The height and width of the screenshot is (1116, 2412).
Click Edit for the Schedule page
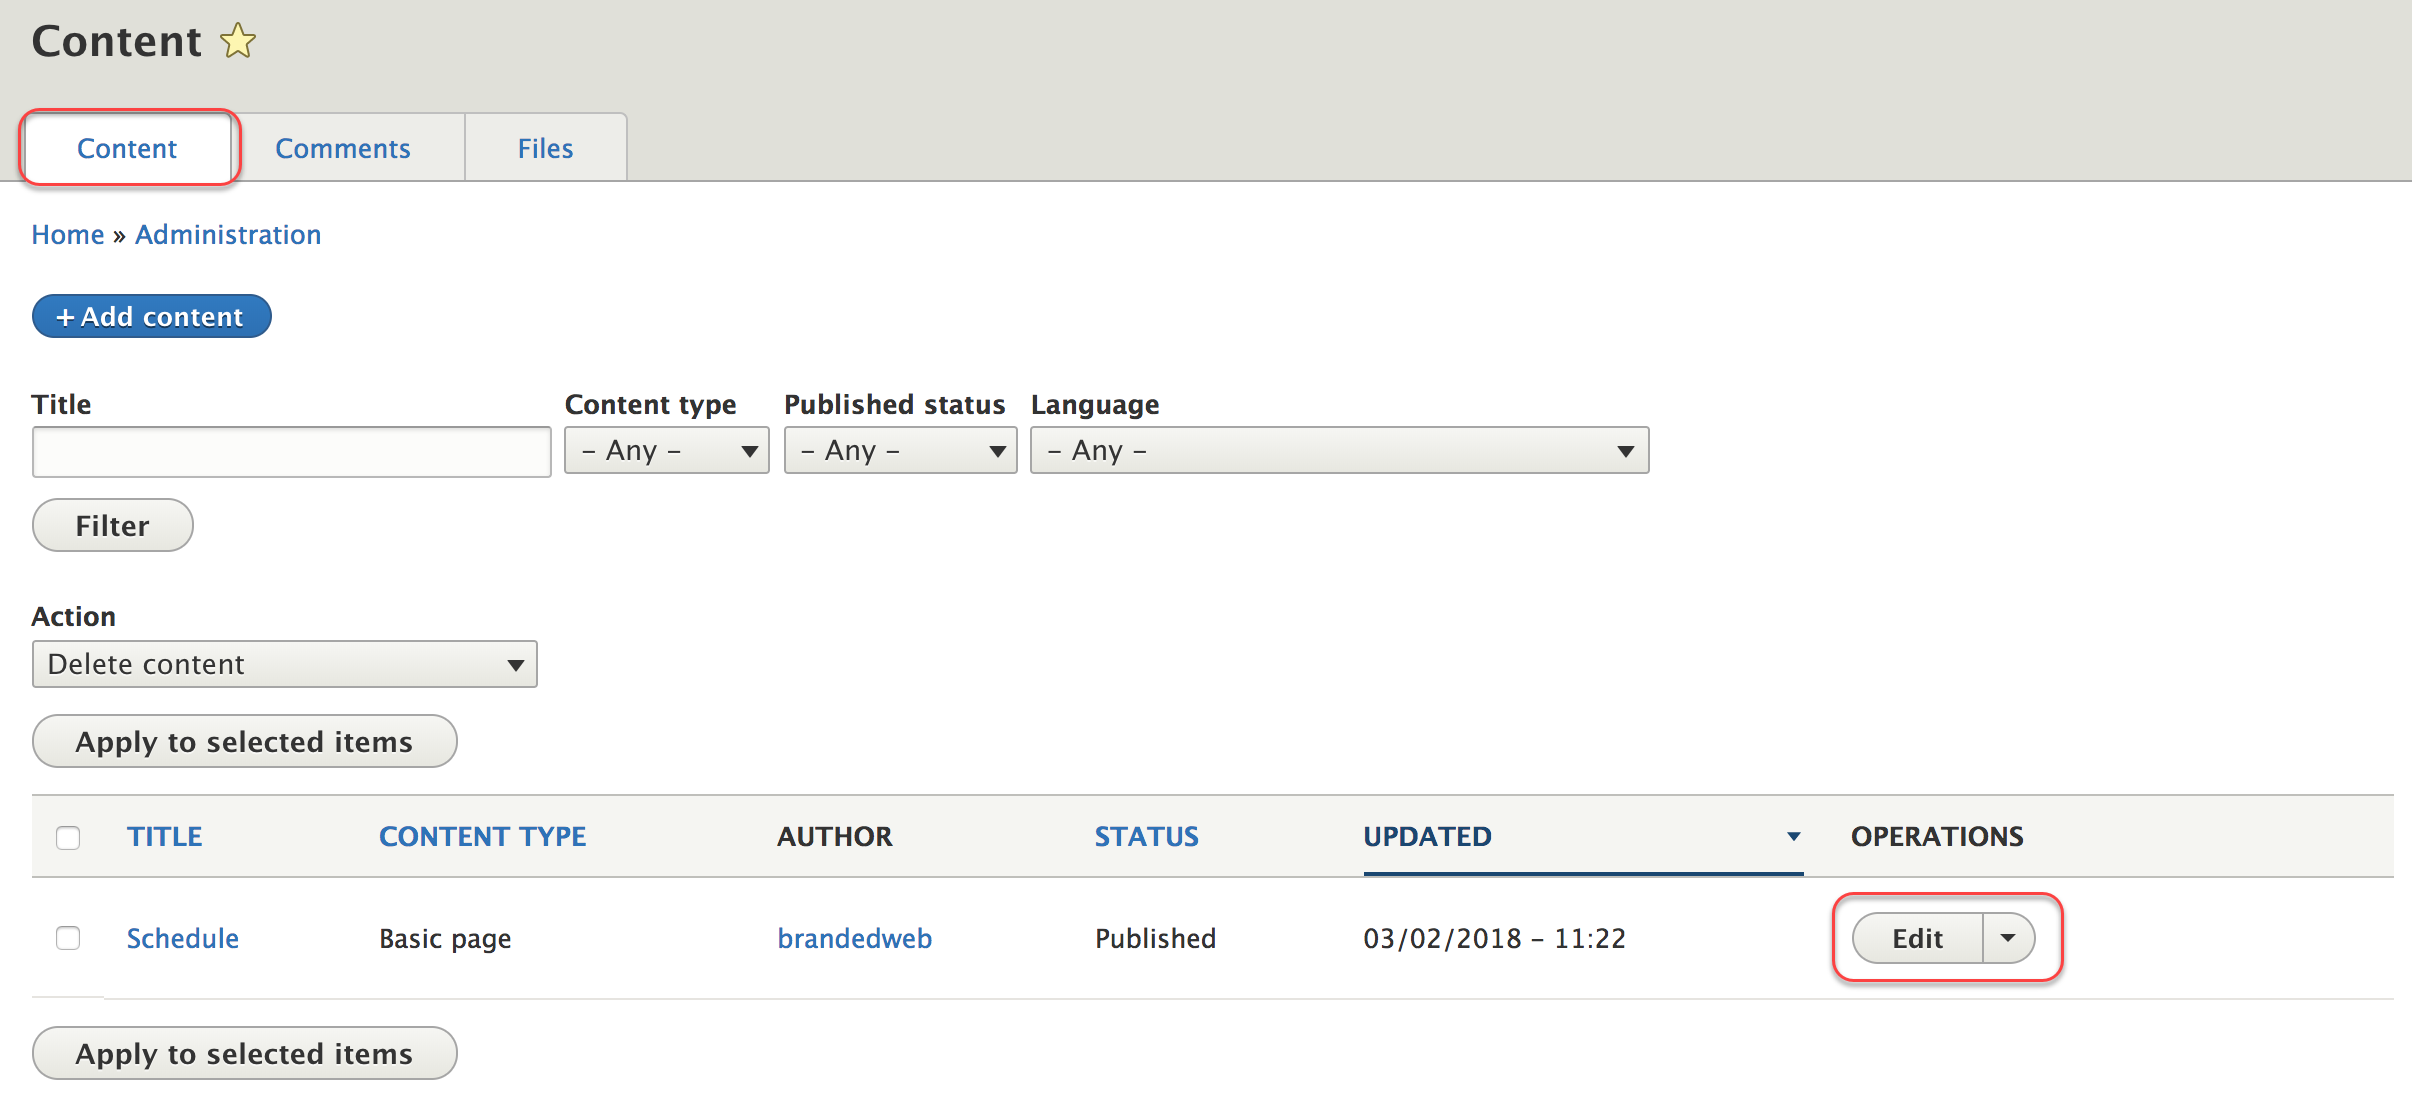[x=1916, y=938]
